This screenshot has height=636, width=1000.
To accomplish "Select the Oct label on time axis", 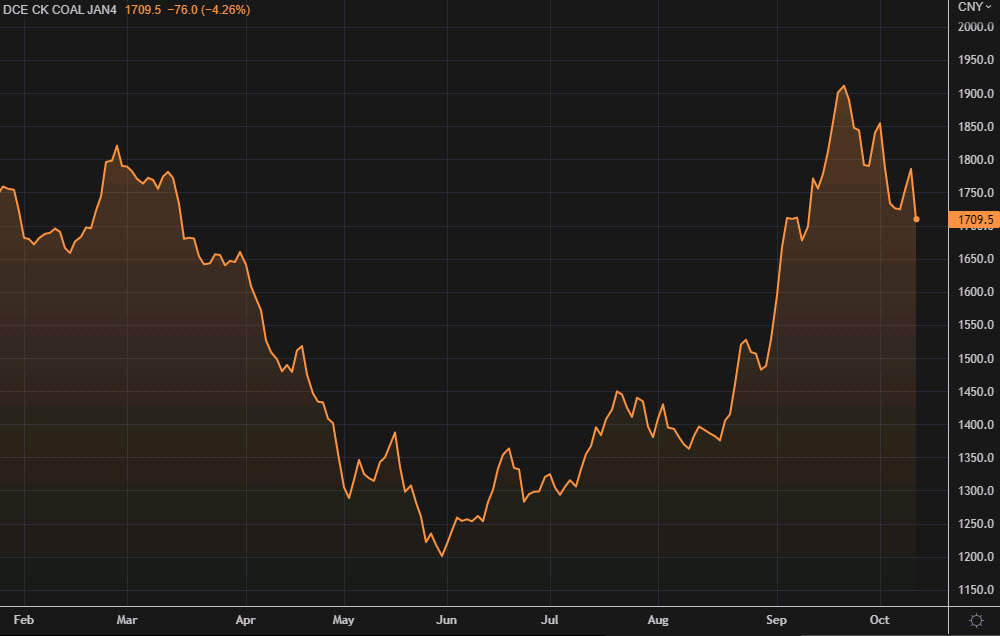I will [880, 620].
